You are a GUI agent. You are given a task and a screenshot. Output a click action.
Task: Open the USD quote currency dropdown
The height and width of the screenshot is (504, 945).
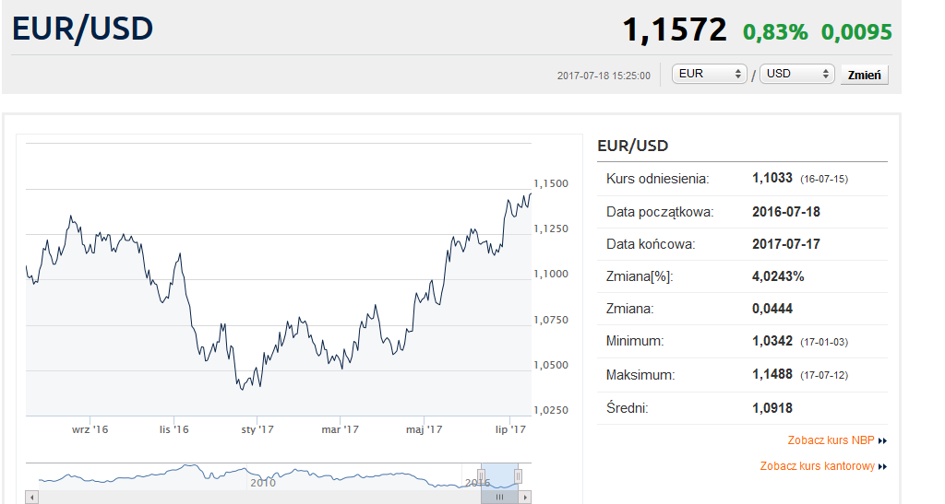coord(797,74)
